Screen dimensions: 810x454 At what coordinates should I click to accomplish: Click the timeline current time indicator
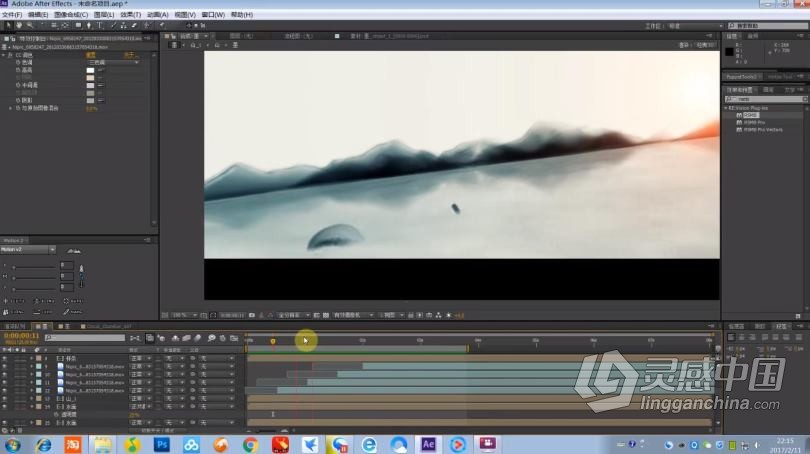[273, 341]
